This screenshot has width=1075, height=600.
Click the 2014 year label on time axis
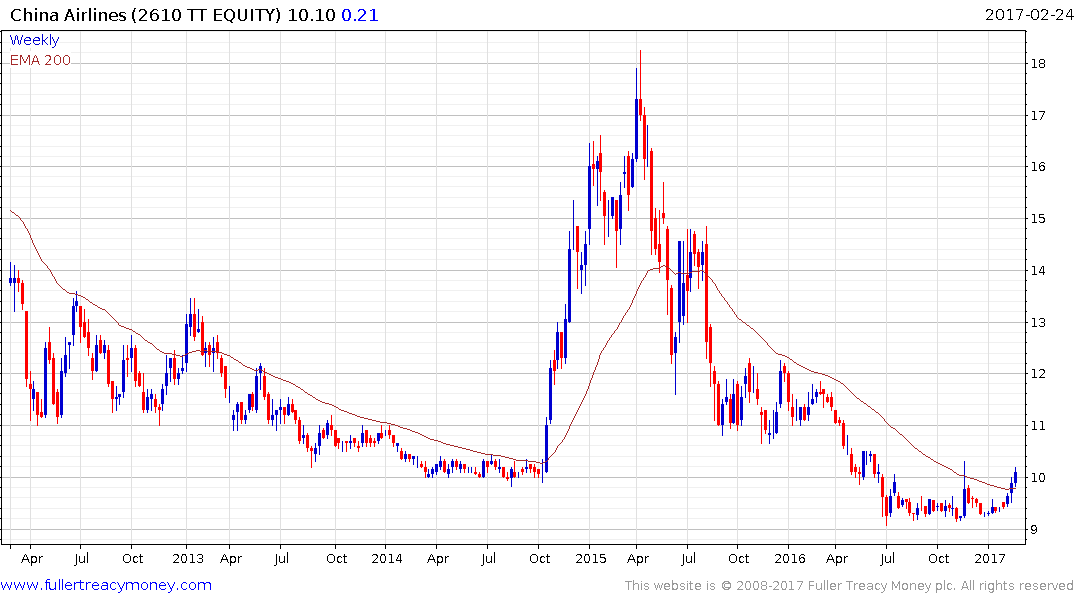(x=387, y=558)
